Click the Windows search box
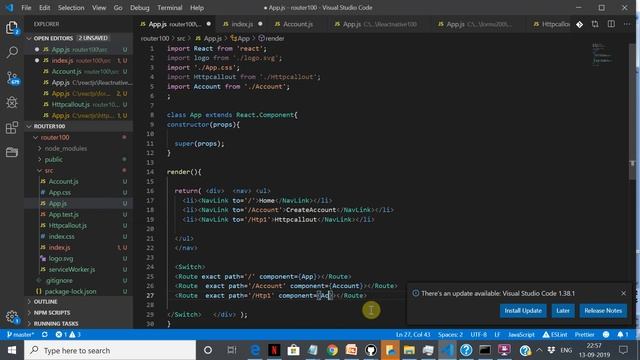Viewport: 640px width, 360px height. pyautogui.click(x=110, y=350)
